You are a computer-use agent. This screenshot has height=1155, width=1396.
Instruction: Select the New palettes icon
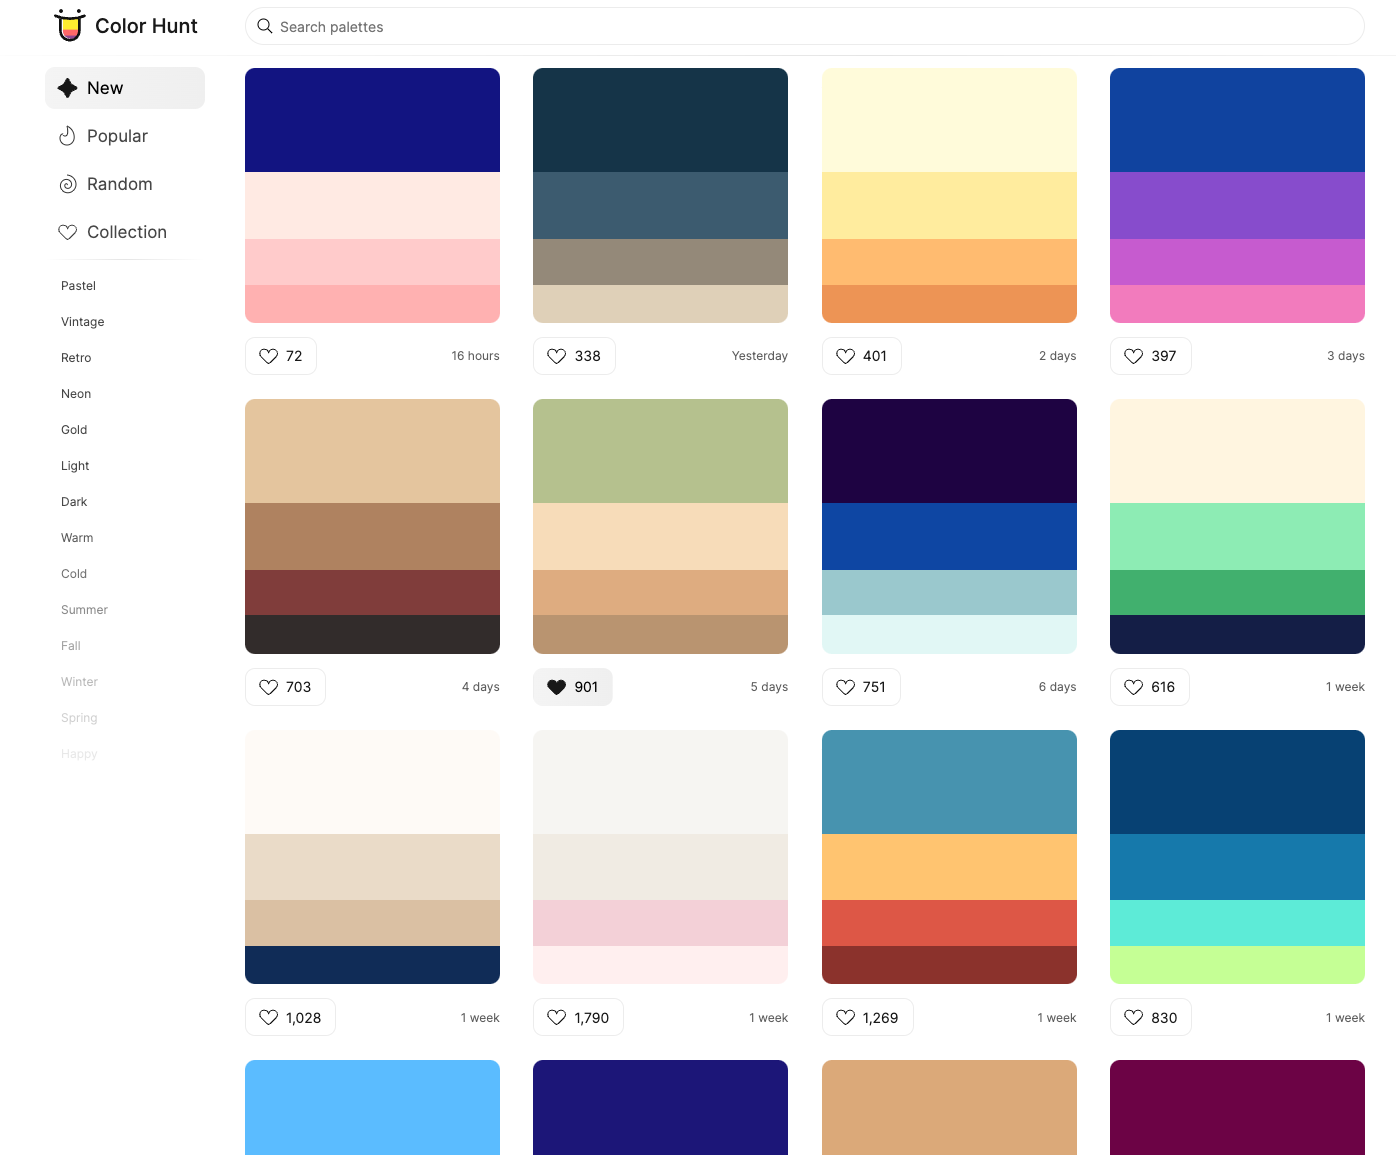click(67, 88)
